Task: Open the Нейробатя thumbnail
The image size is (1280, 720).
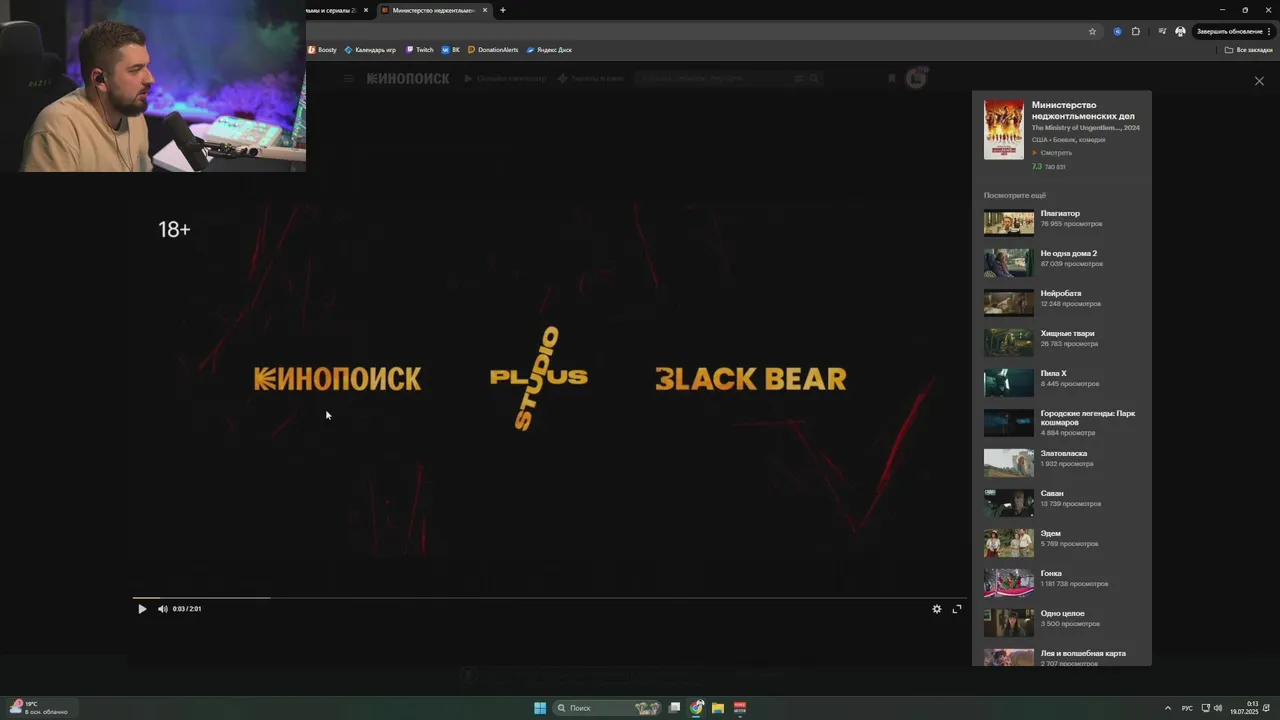Action: [1009, 302]
